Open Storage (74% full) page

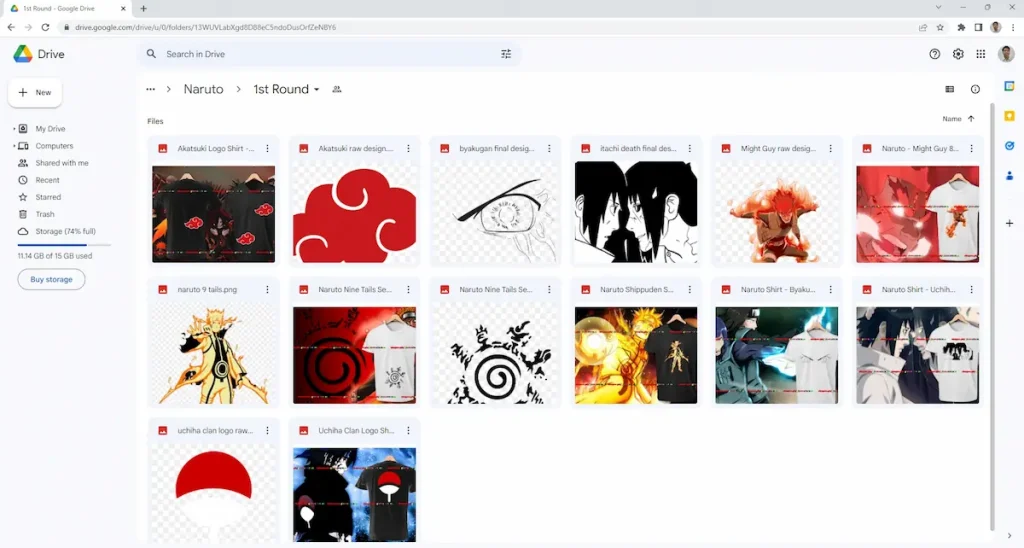(65, 231)
